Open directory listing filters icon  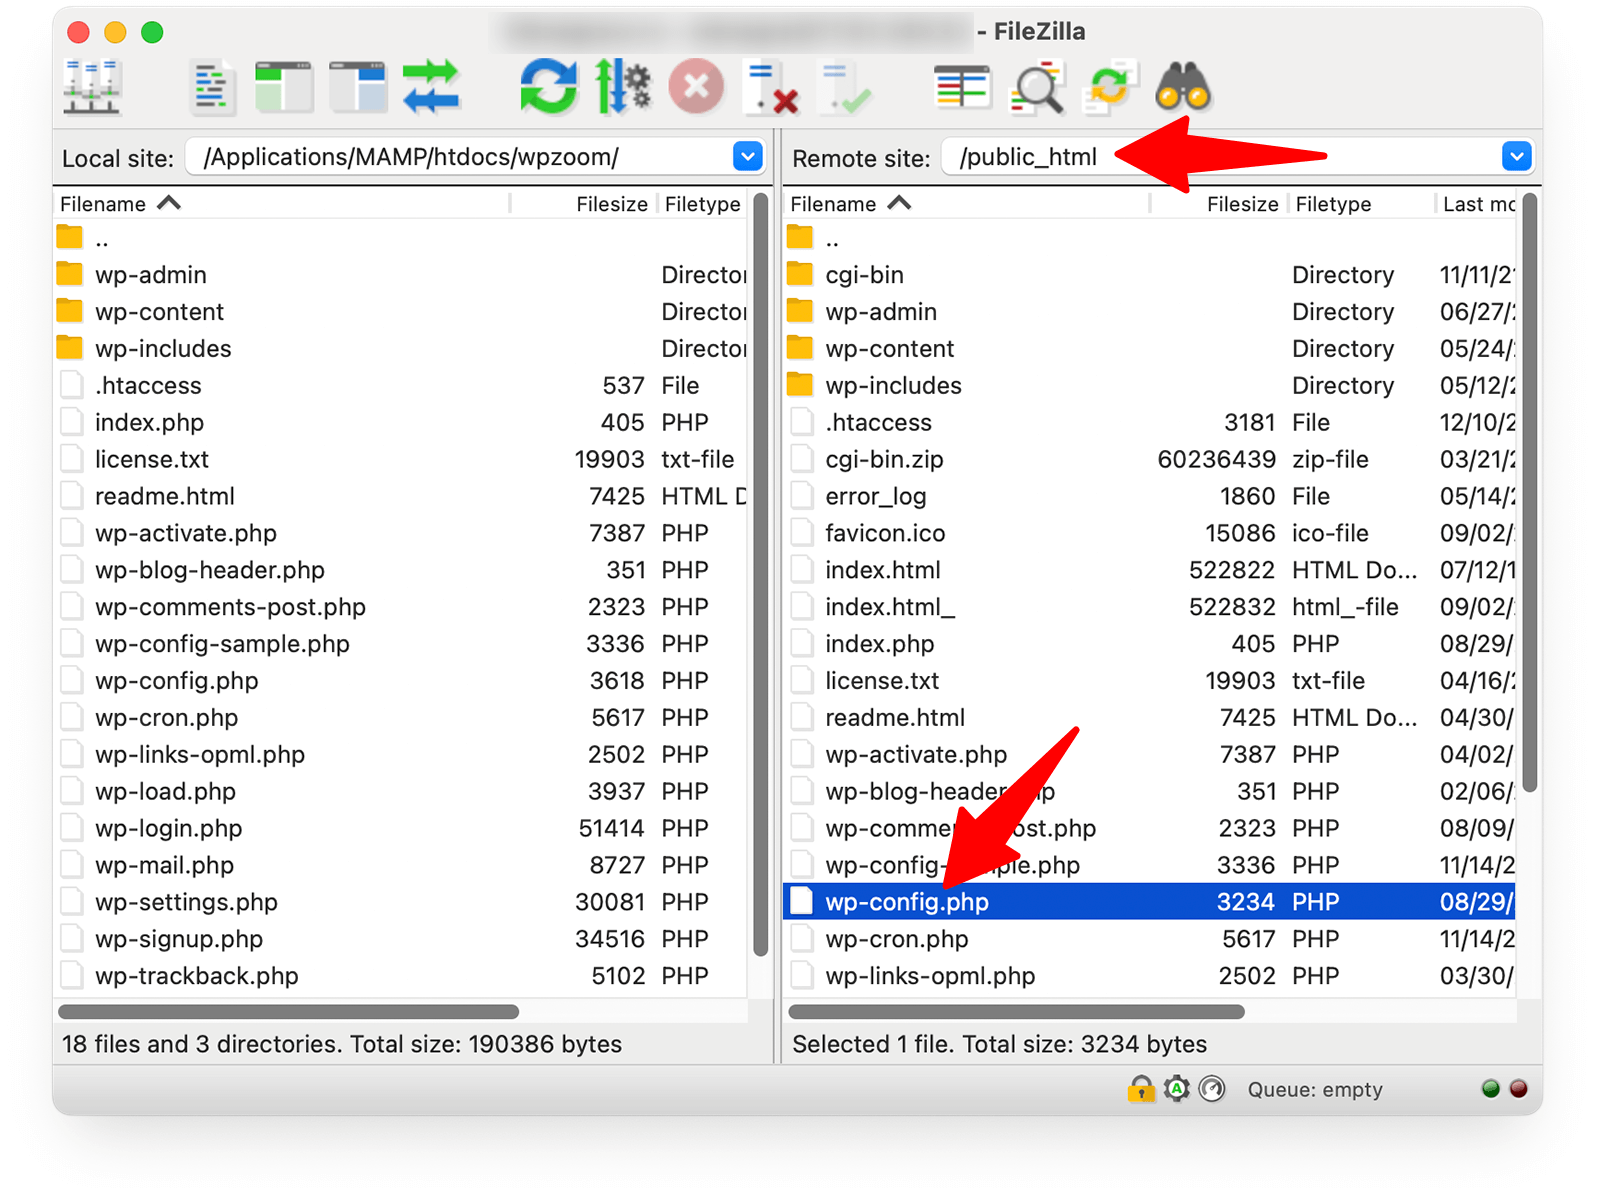point(961,87)
